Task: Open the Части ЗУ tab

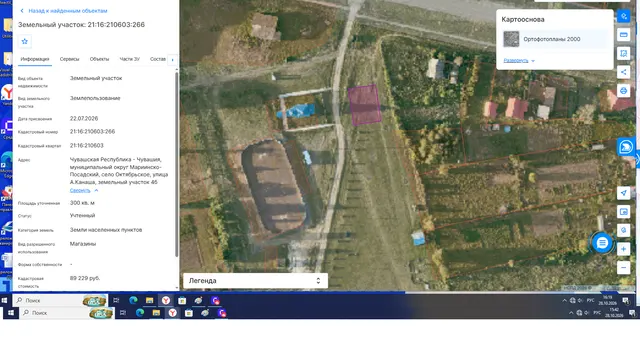Action: (129, 59)
